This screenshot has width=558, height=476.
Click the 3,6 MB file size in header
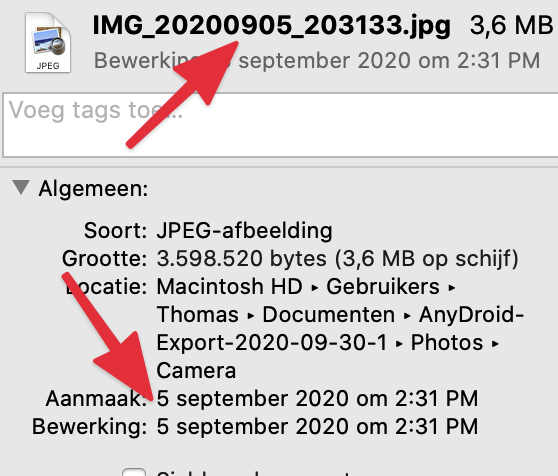pos(511,25)
